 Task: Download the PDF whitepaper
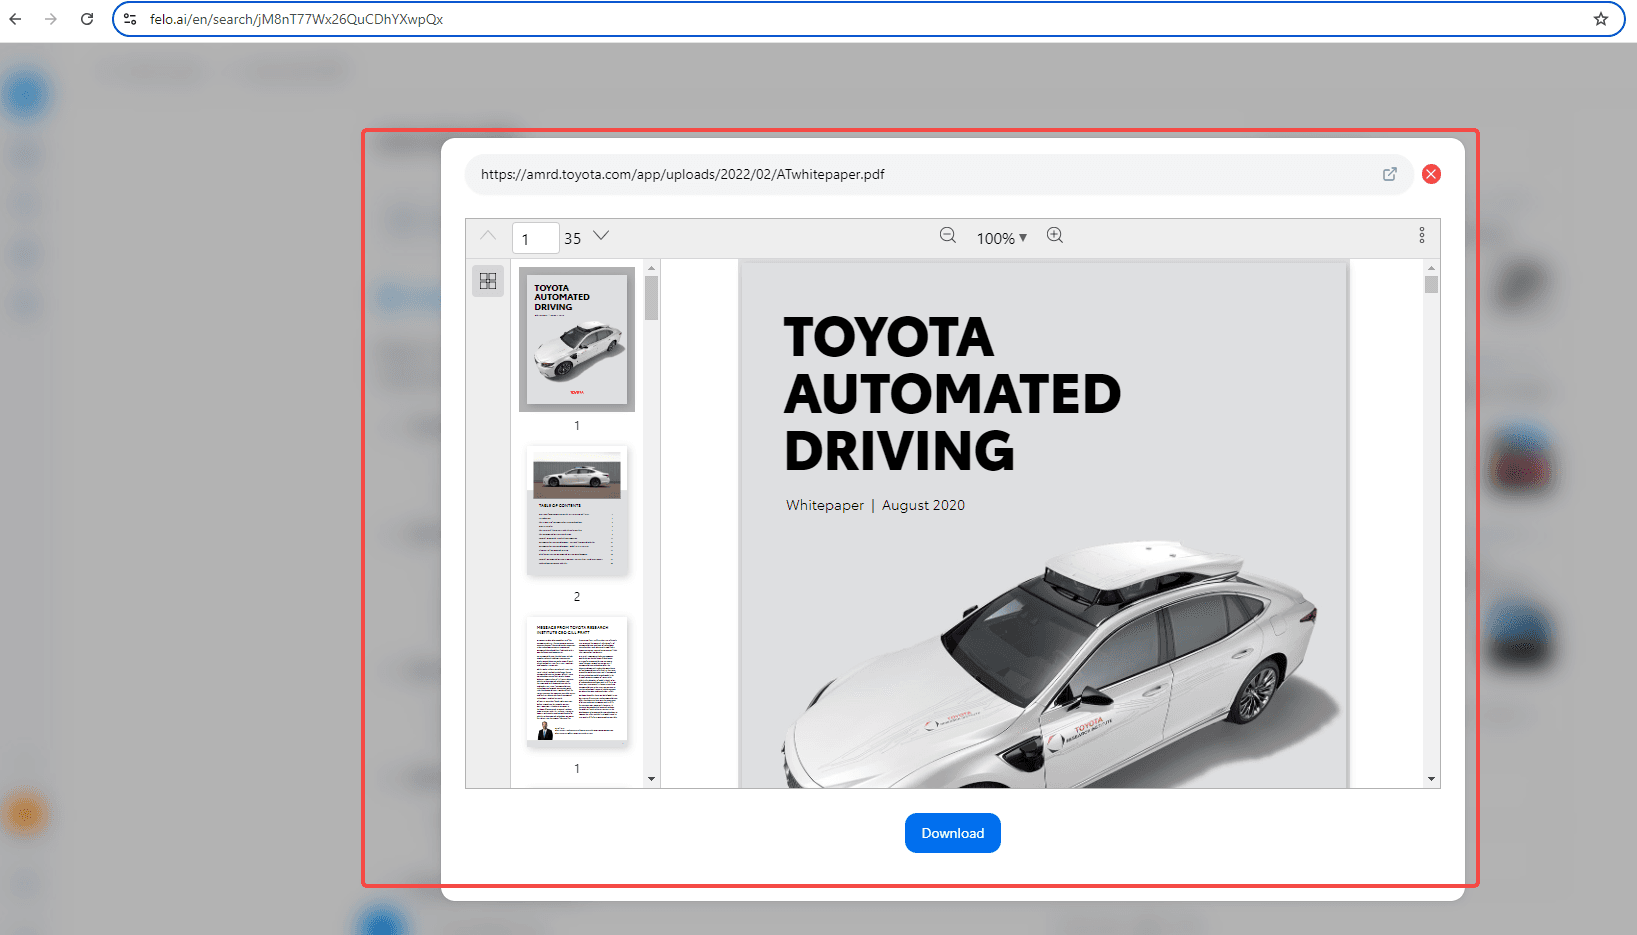click(x=953, y=833)
